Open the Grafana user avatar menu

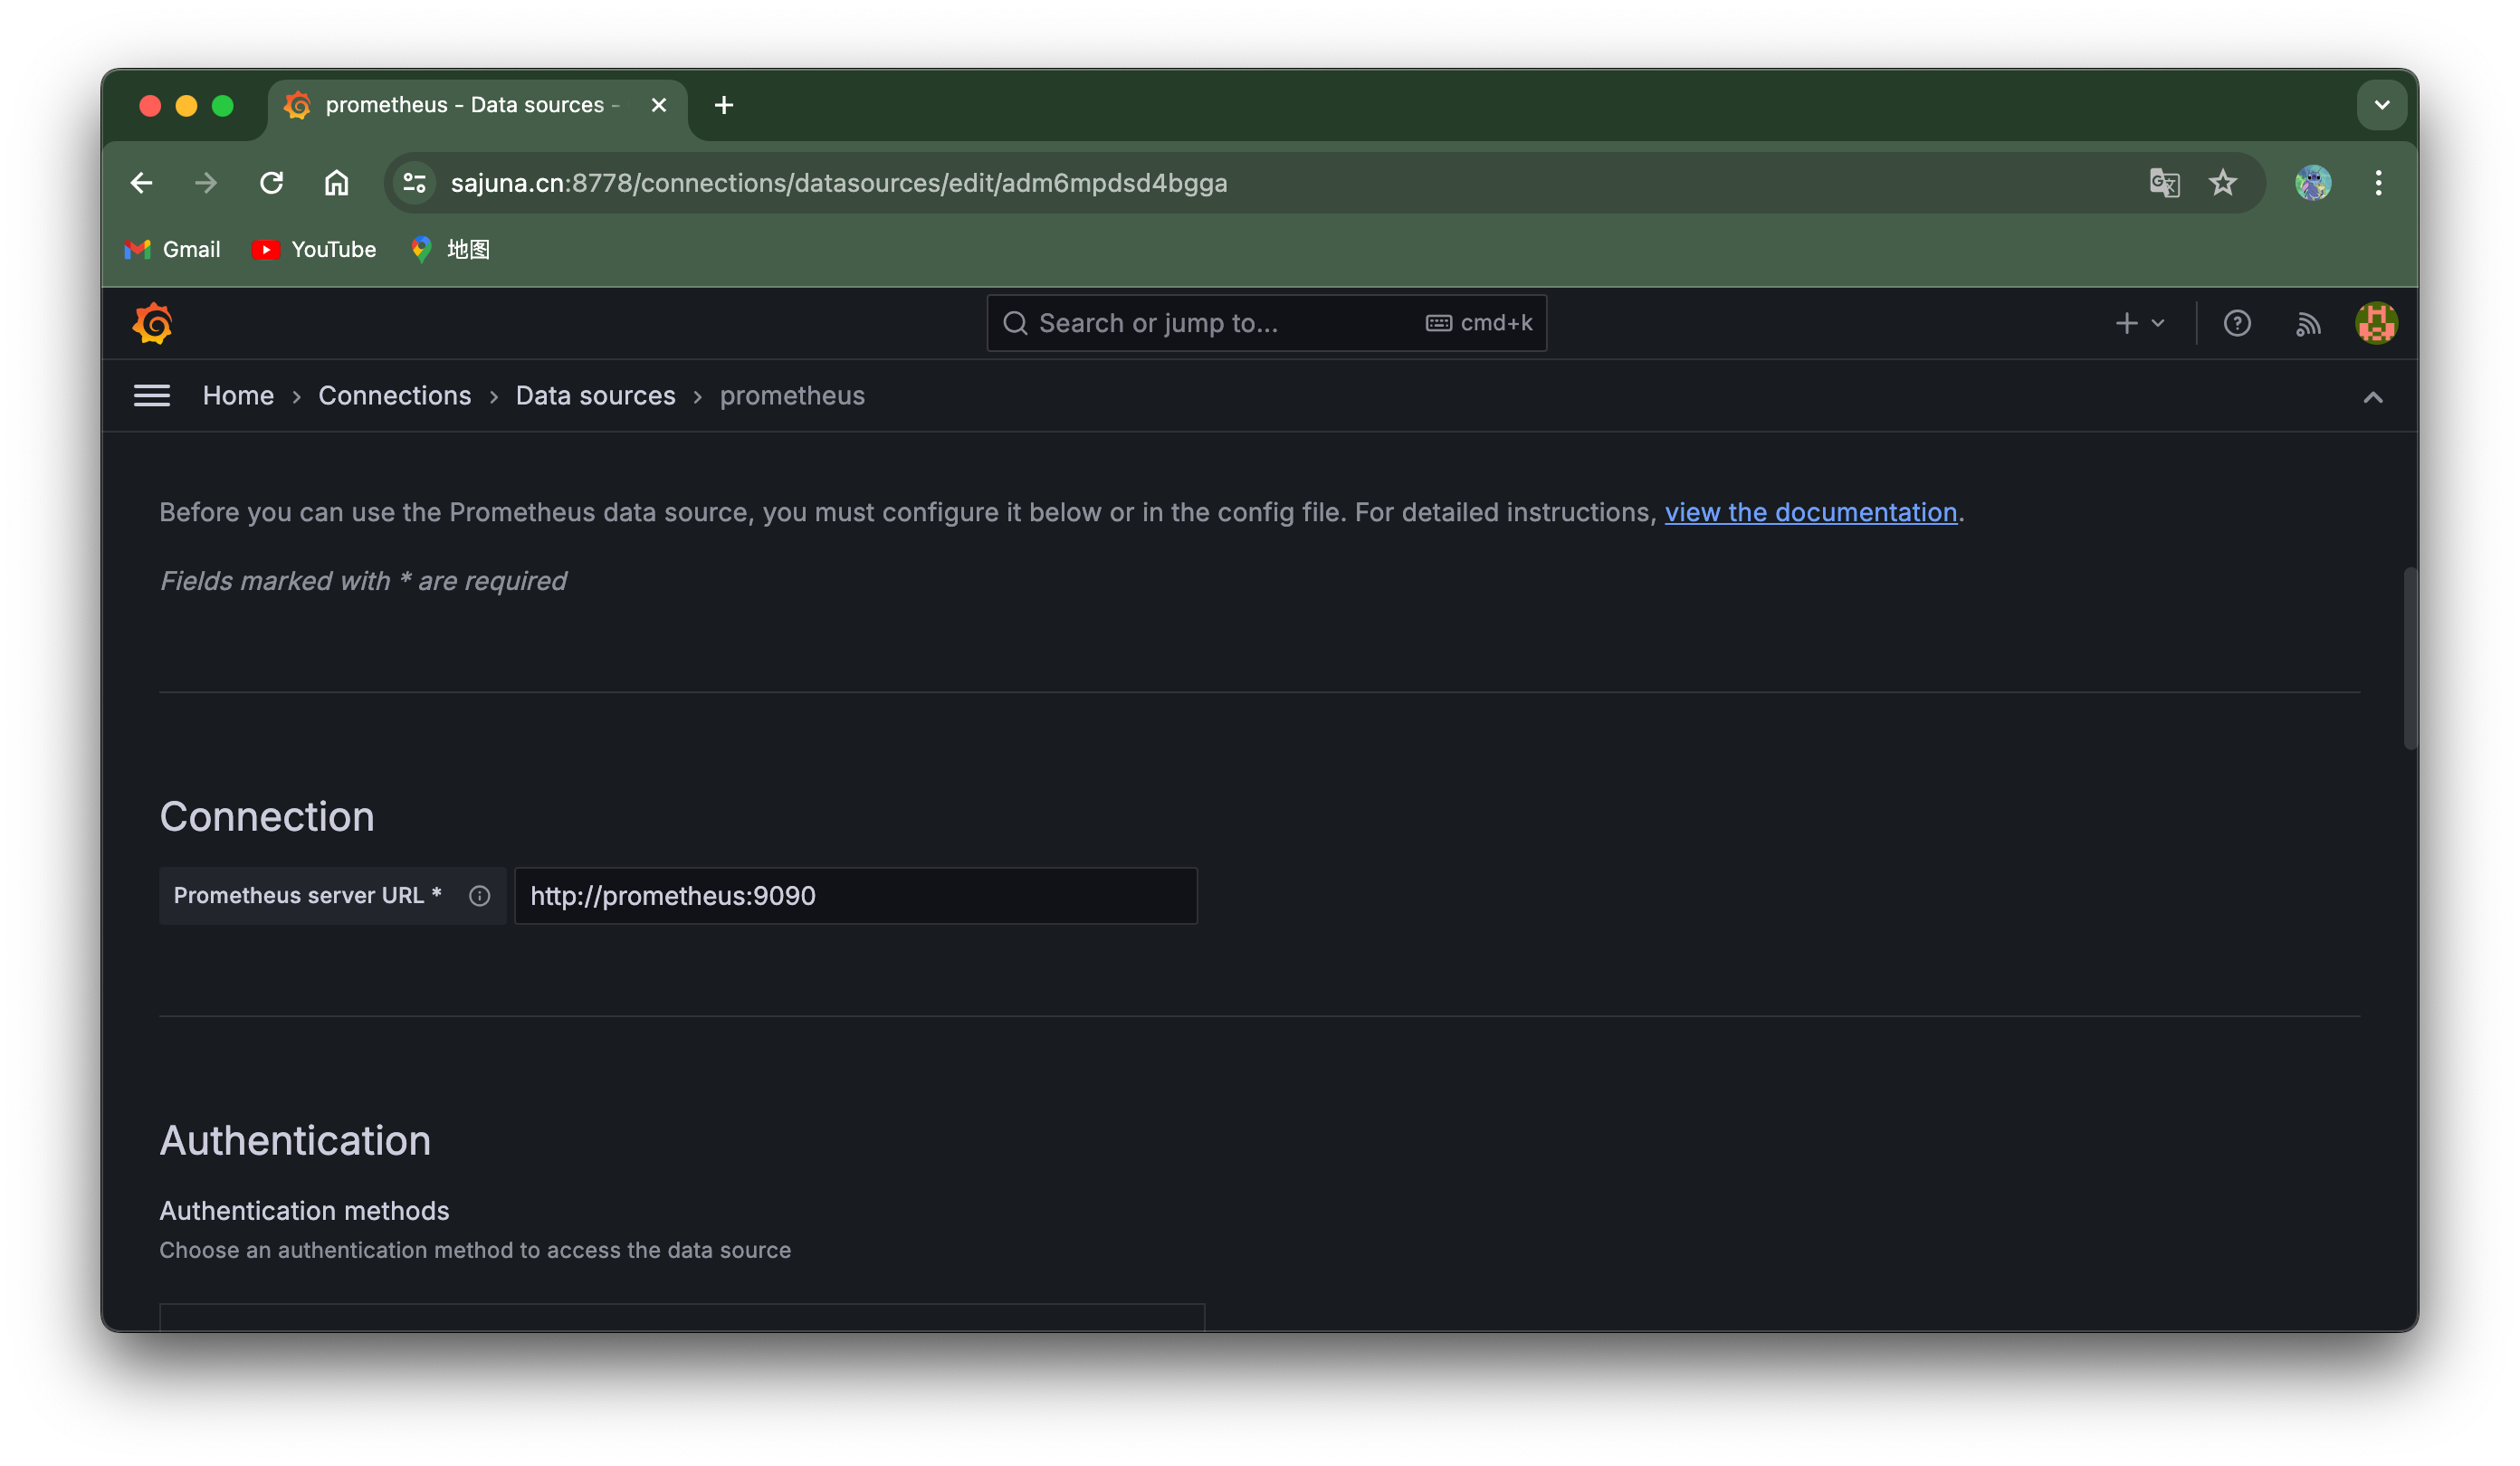click(2376, 323)
